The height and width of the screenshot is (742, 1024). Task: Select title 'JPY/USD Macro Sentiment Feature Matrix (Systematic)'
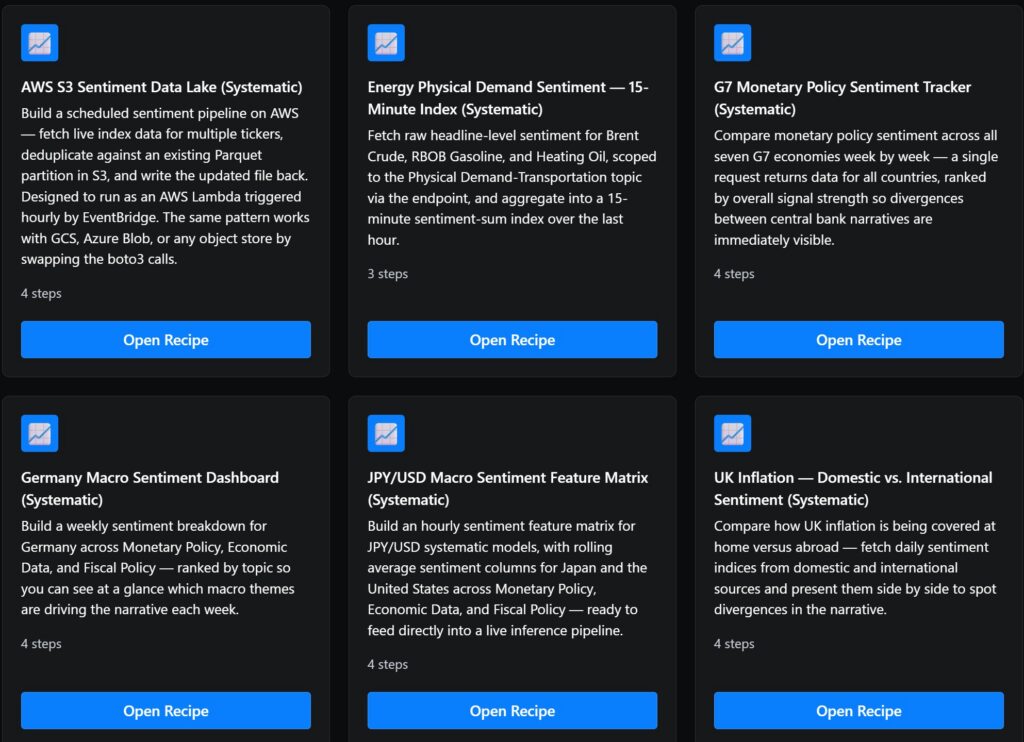coord(508,489)
